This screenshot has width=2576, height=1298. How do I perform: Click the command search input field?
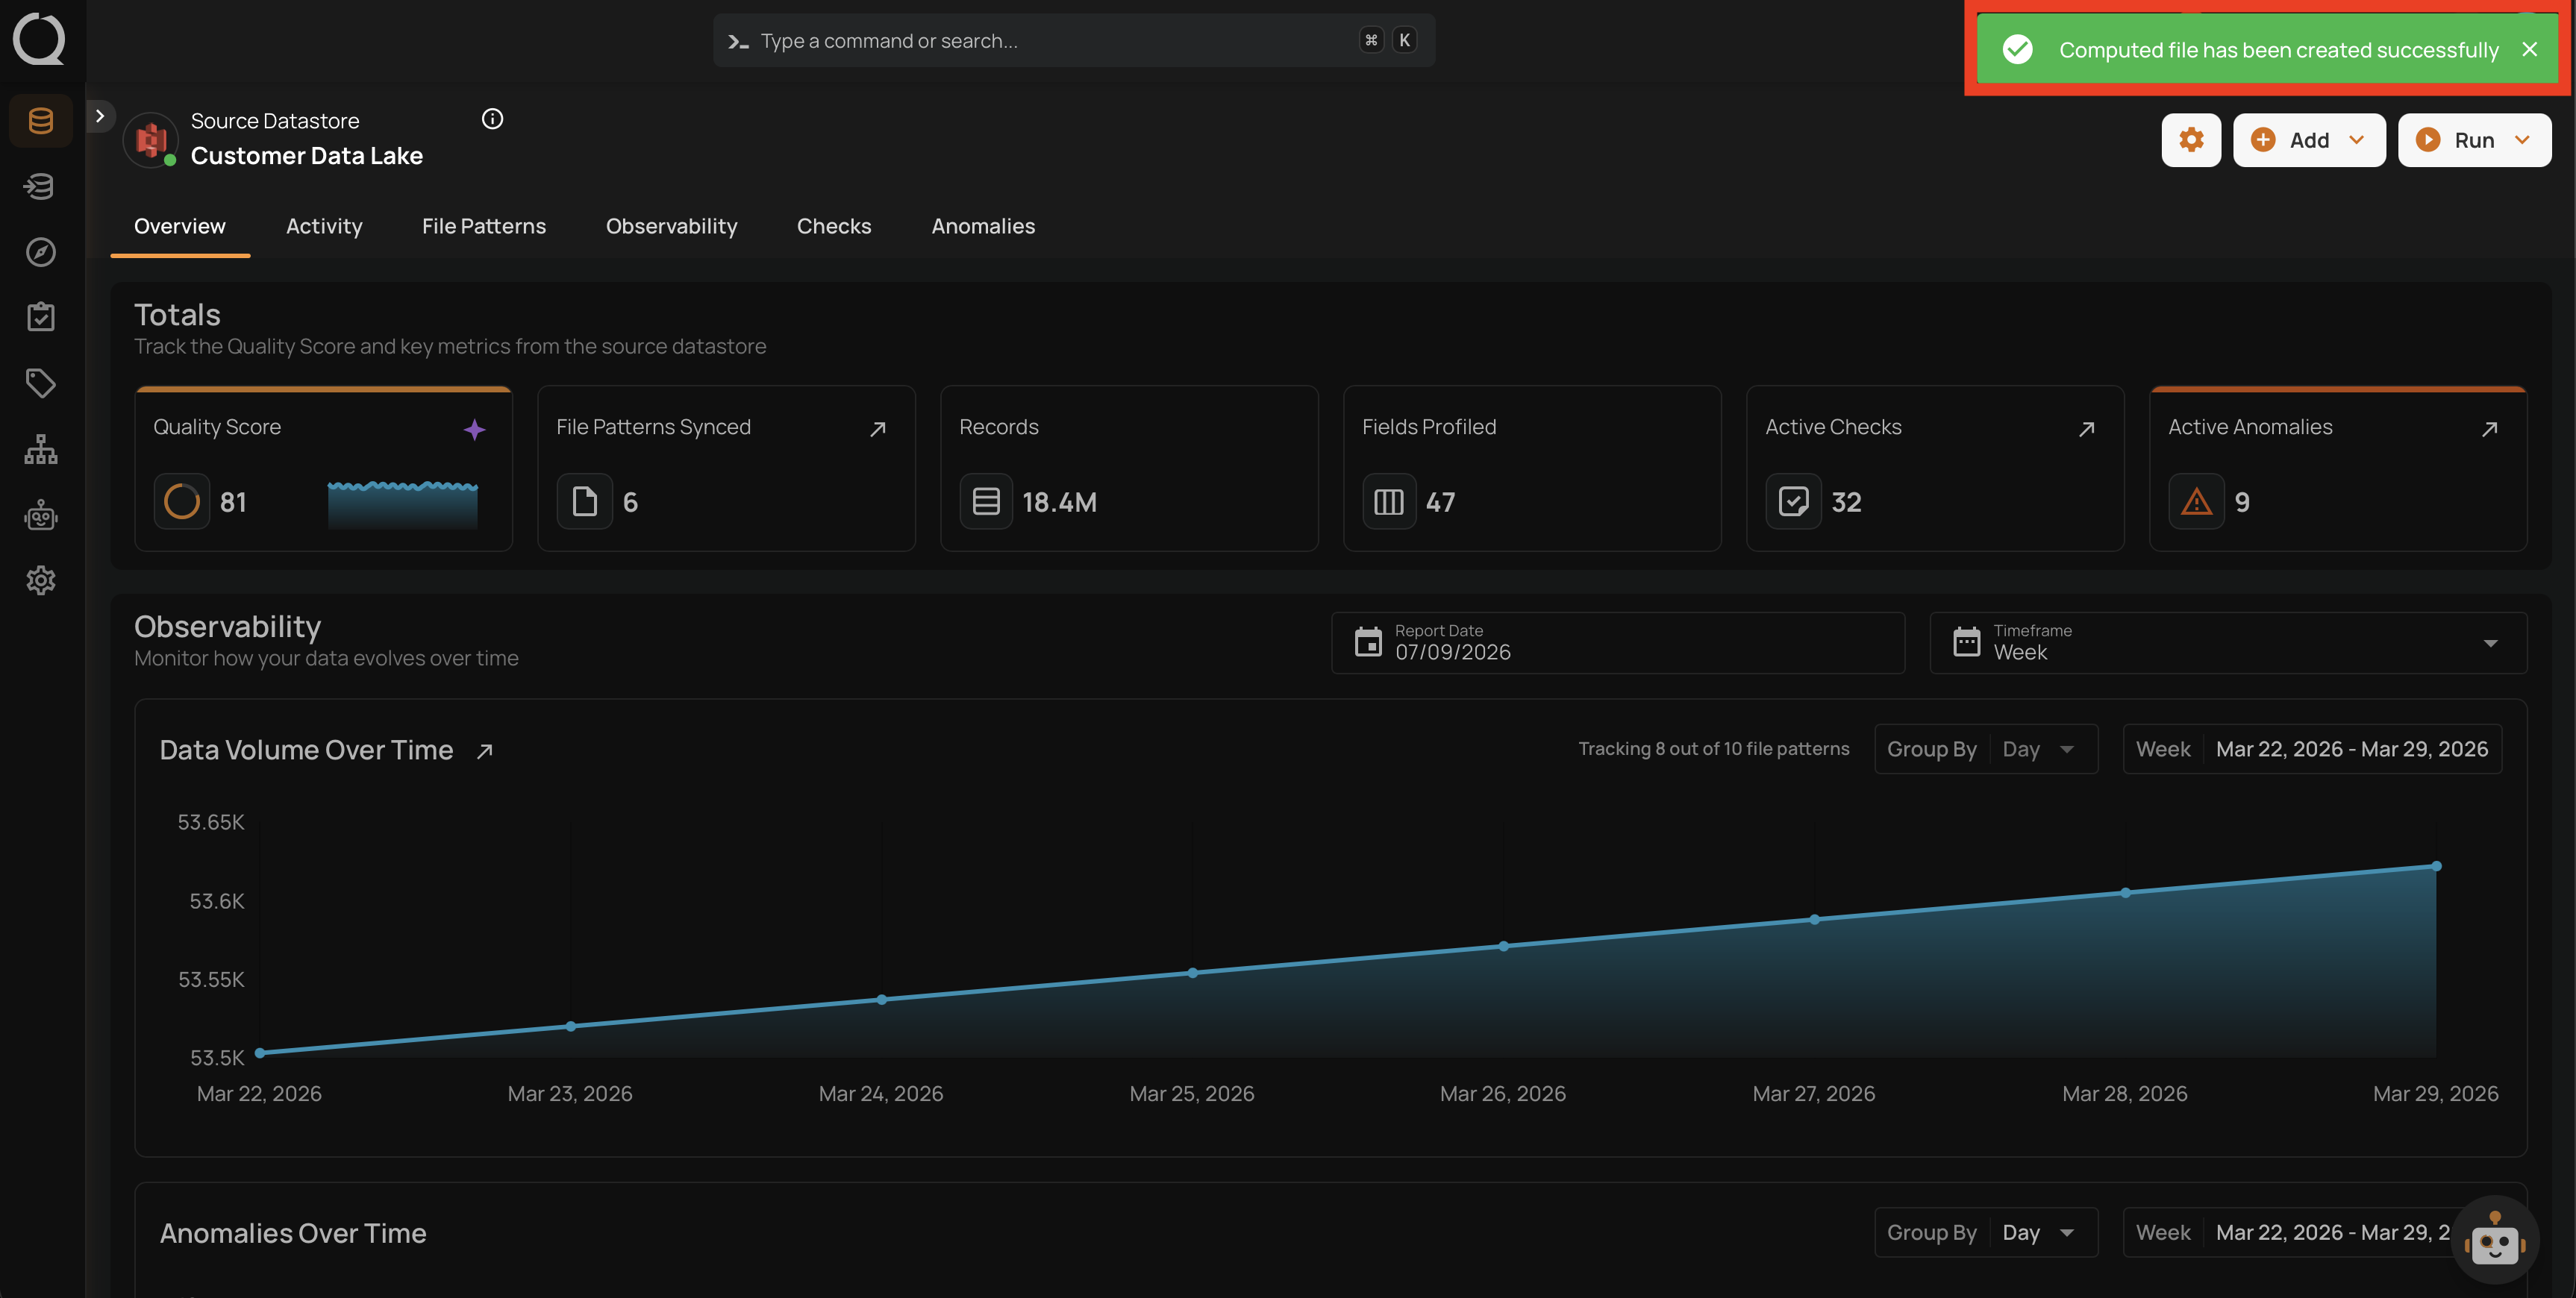1074,40
